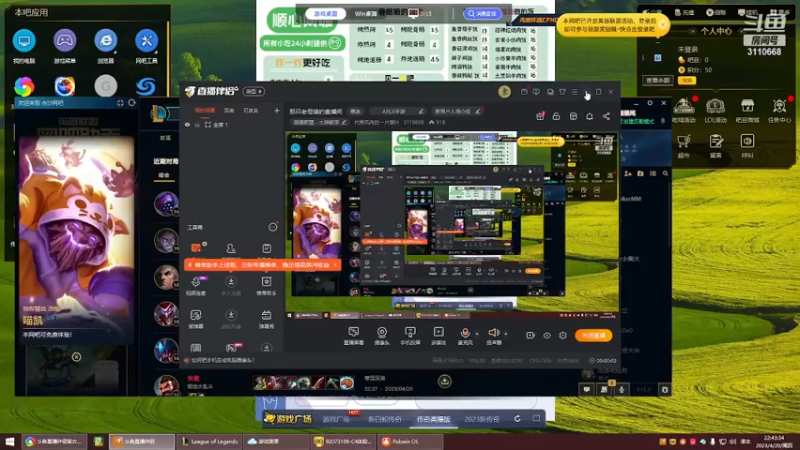This screenshot has height=450, width=800.
Task: Add the 多媒体 media source
Action: 438,336
